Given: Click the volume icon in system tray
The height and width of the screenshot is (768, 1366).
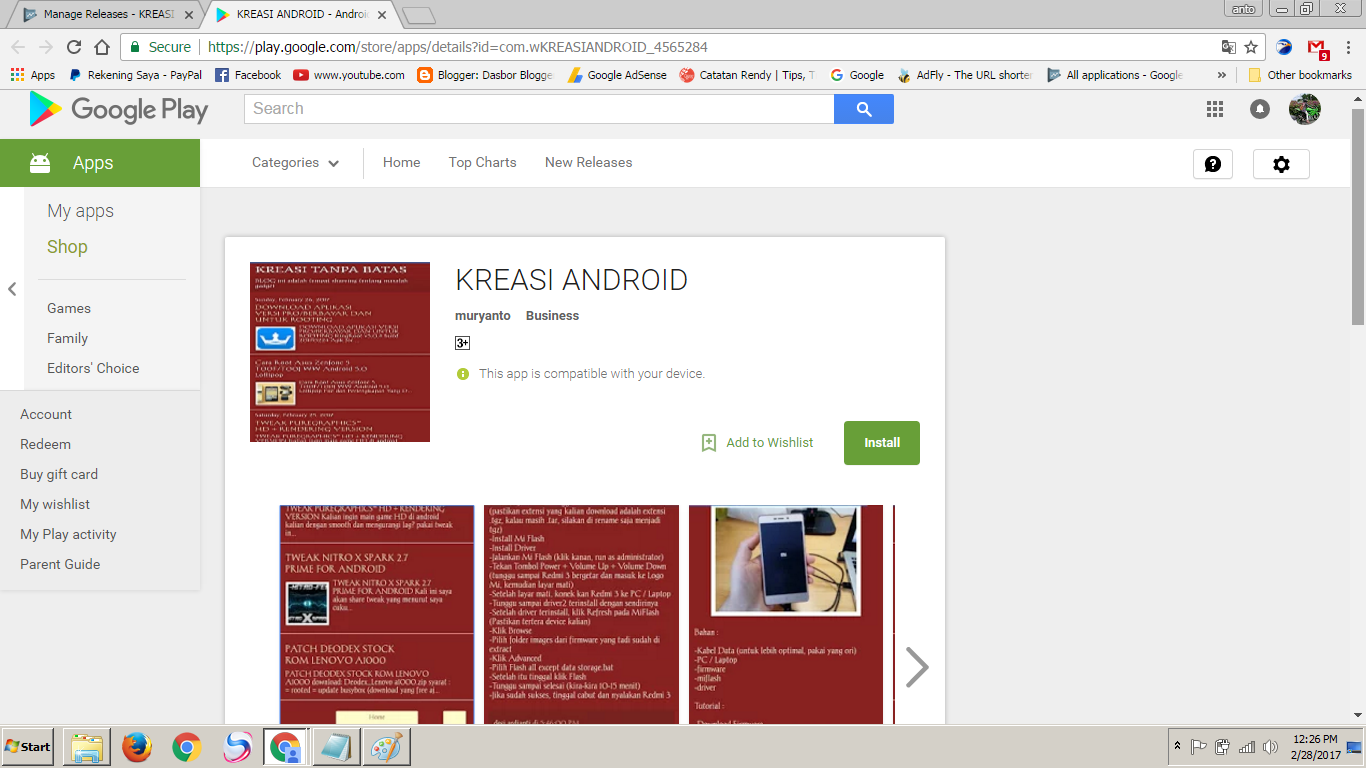Looking at the screenshot, I should (1271, 747).
